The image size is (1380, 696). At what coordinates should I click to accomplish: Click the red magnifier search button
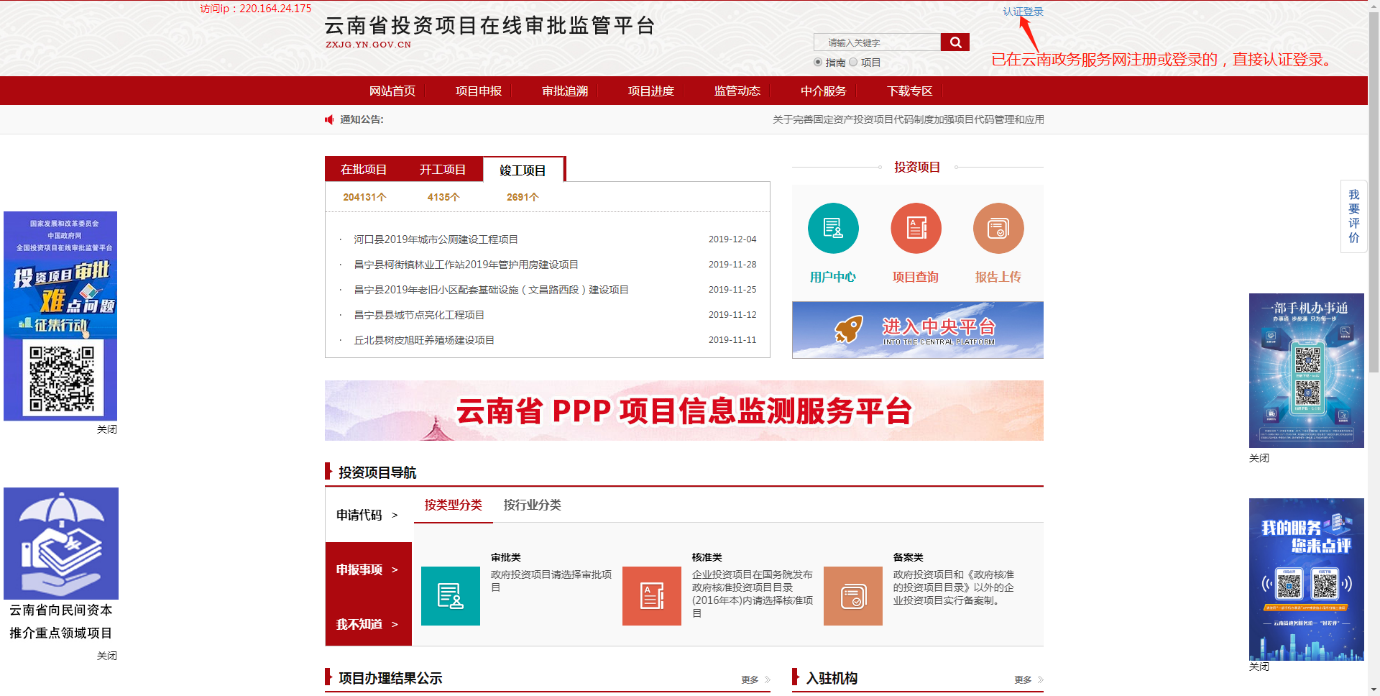pos(955,42)
